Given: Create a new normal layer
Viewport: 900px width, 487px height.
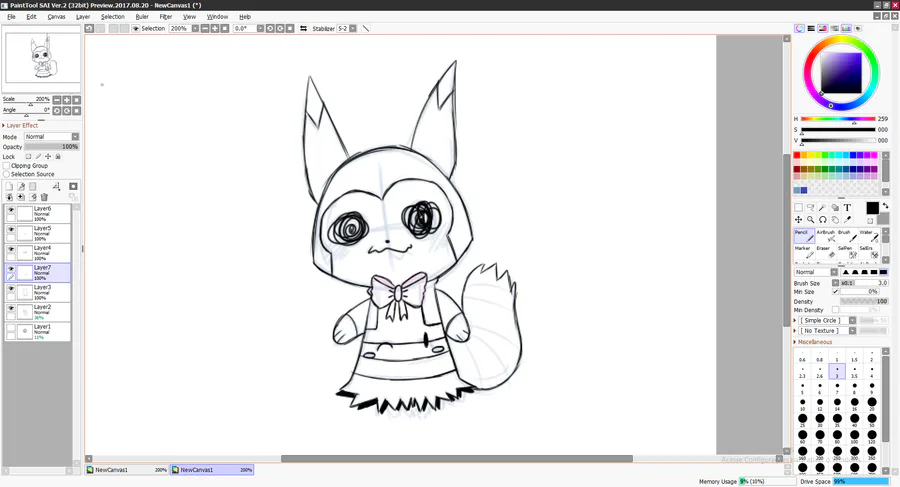Looking at the screenshot, I should [x=9, y=186].
